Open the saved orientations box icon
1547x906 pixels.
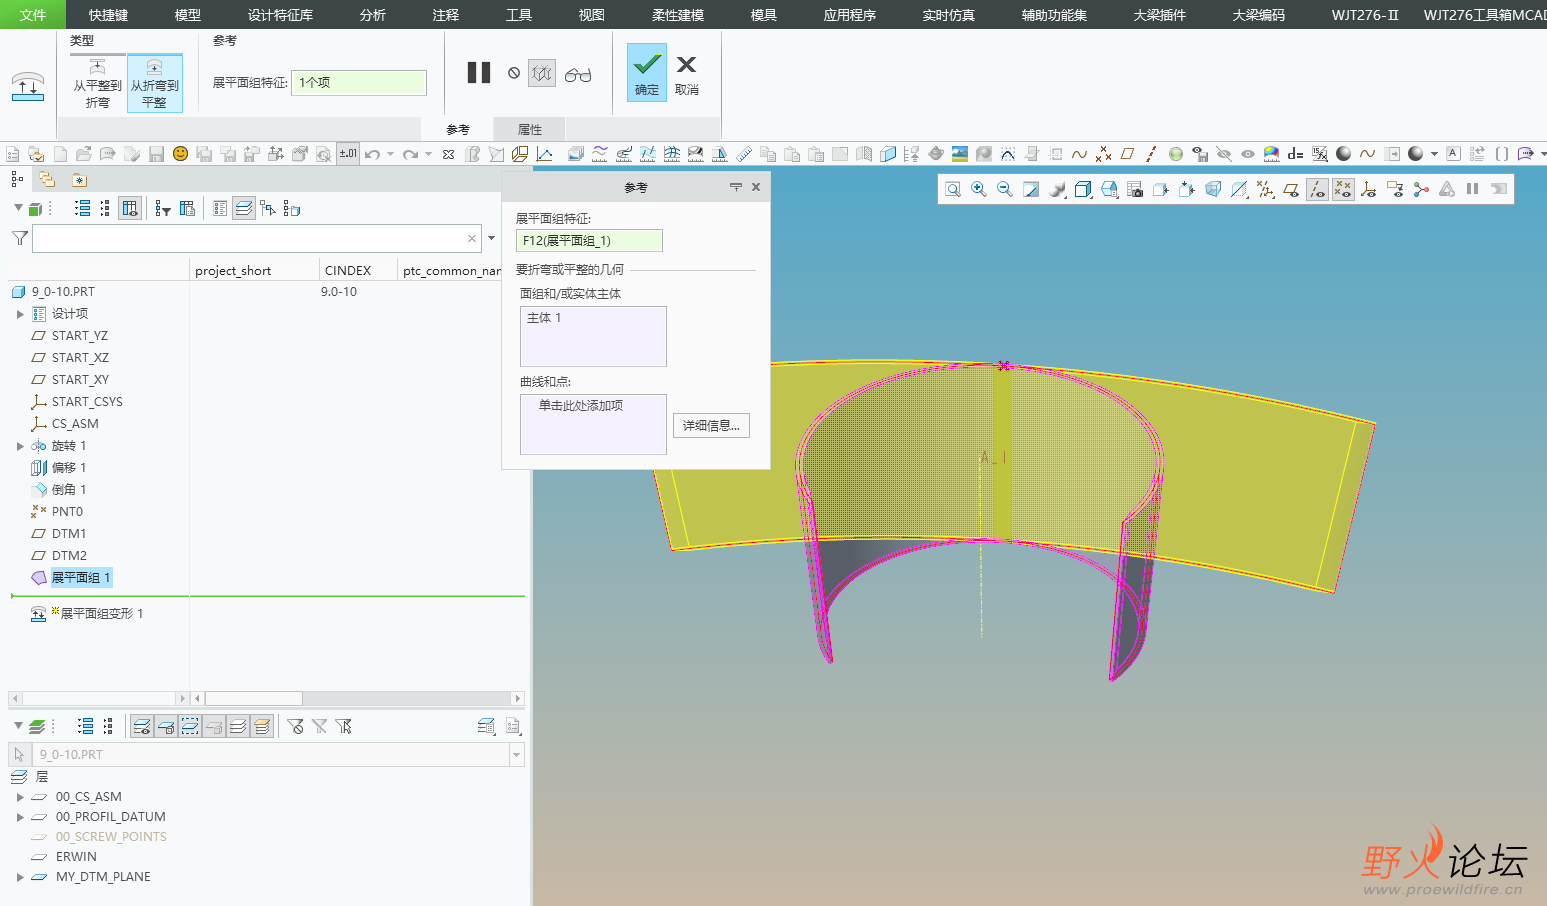pyautogui.click(x=1083, y=189)
